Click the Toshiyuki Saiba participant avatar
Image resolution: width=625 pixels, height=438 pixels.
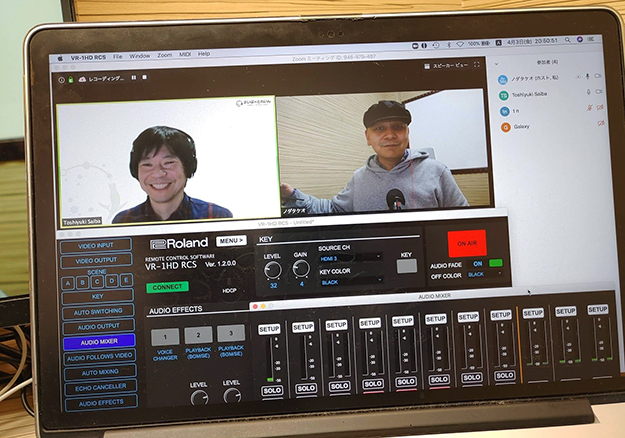pyautogui.click(x=504, y=95)
